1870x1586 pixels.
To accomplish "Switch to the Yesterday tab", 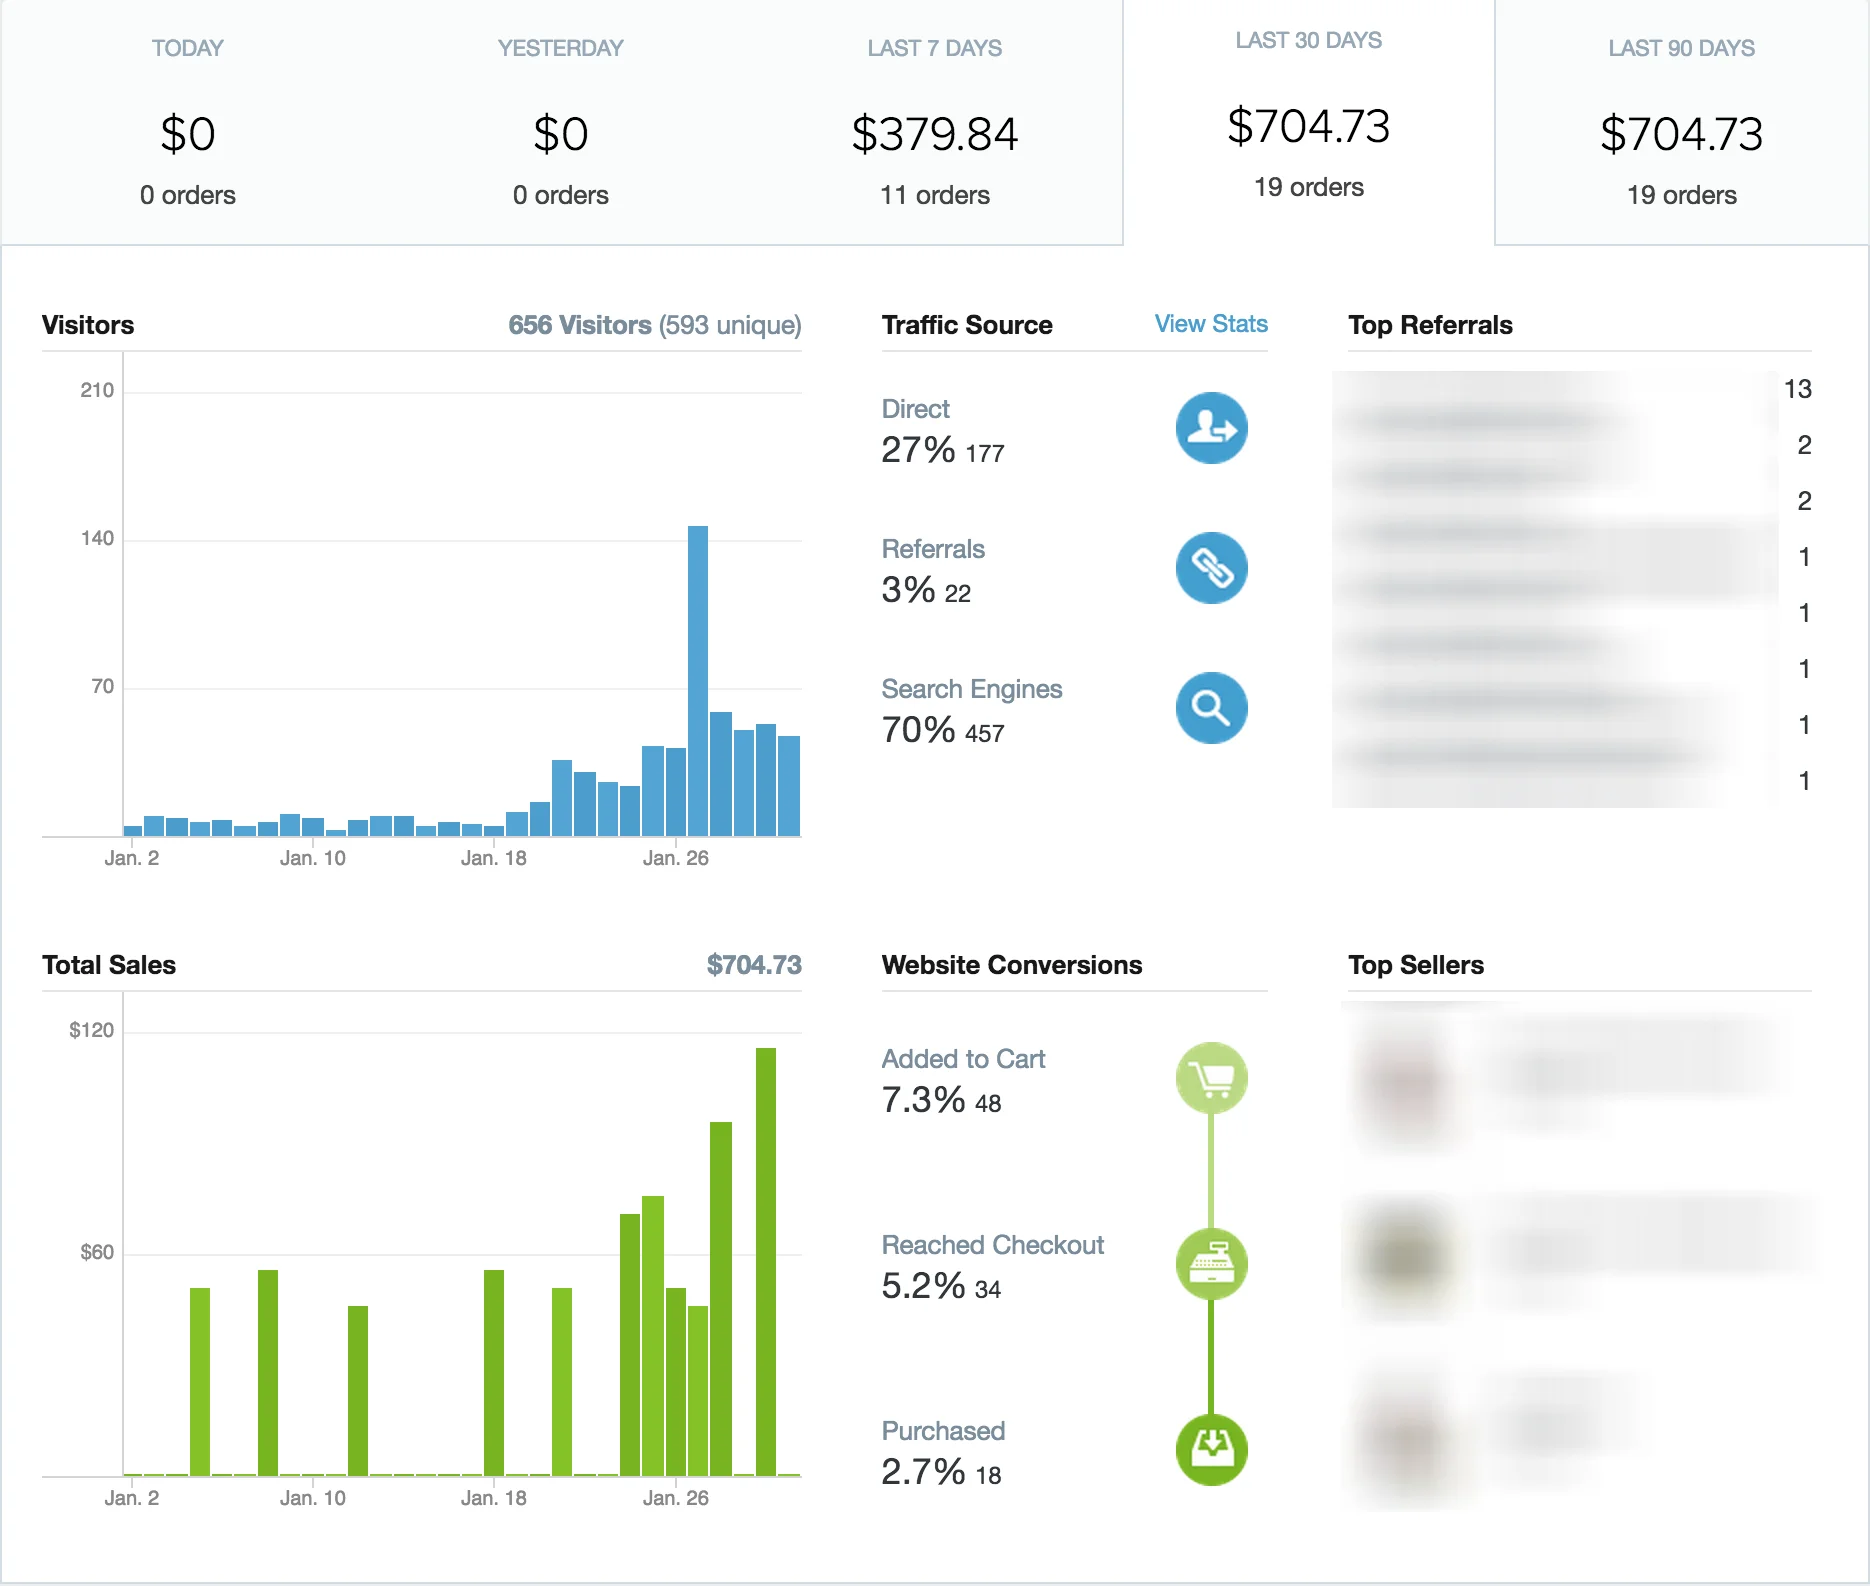I will (x=561, y=122).
